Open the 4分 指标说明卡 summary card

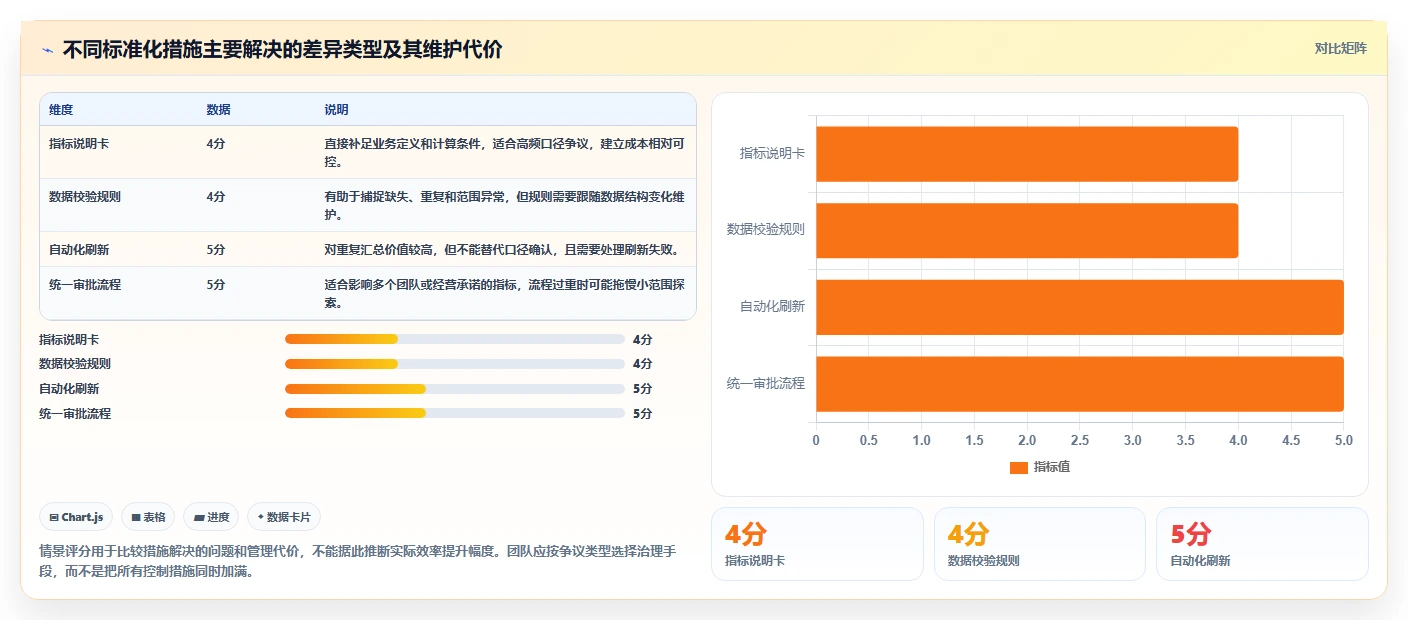pos(817,544)
